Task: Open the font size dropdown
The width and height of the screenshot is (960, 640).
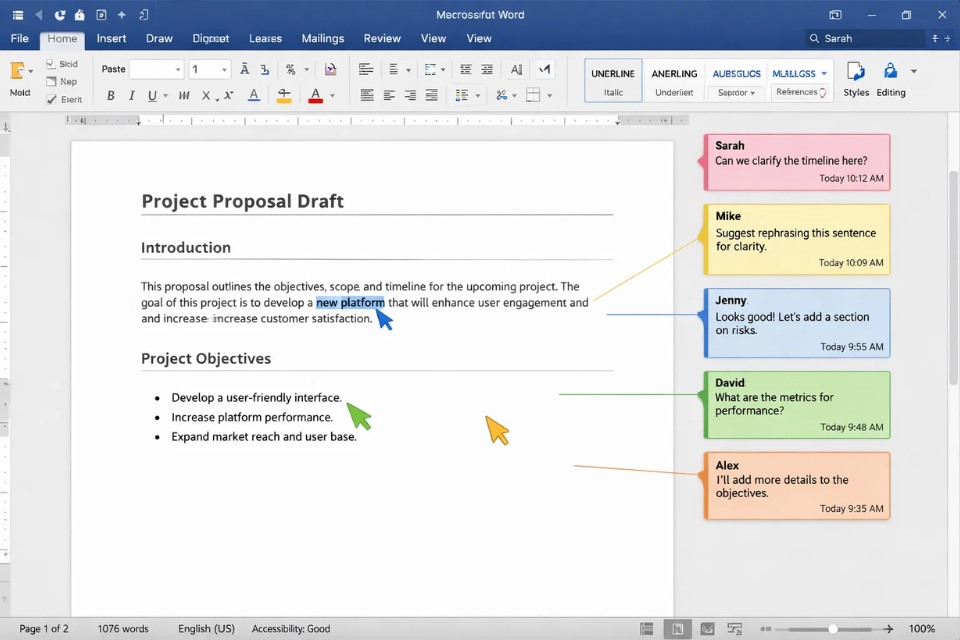Action: (222, 69)
